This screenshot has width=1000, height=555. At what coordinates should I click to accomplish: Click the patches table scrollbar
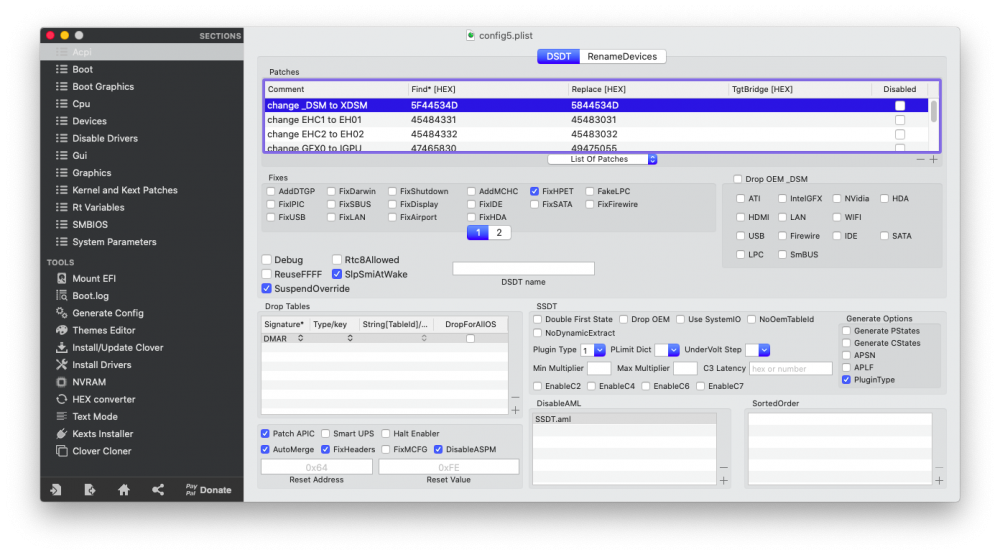pos(934,112)
